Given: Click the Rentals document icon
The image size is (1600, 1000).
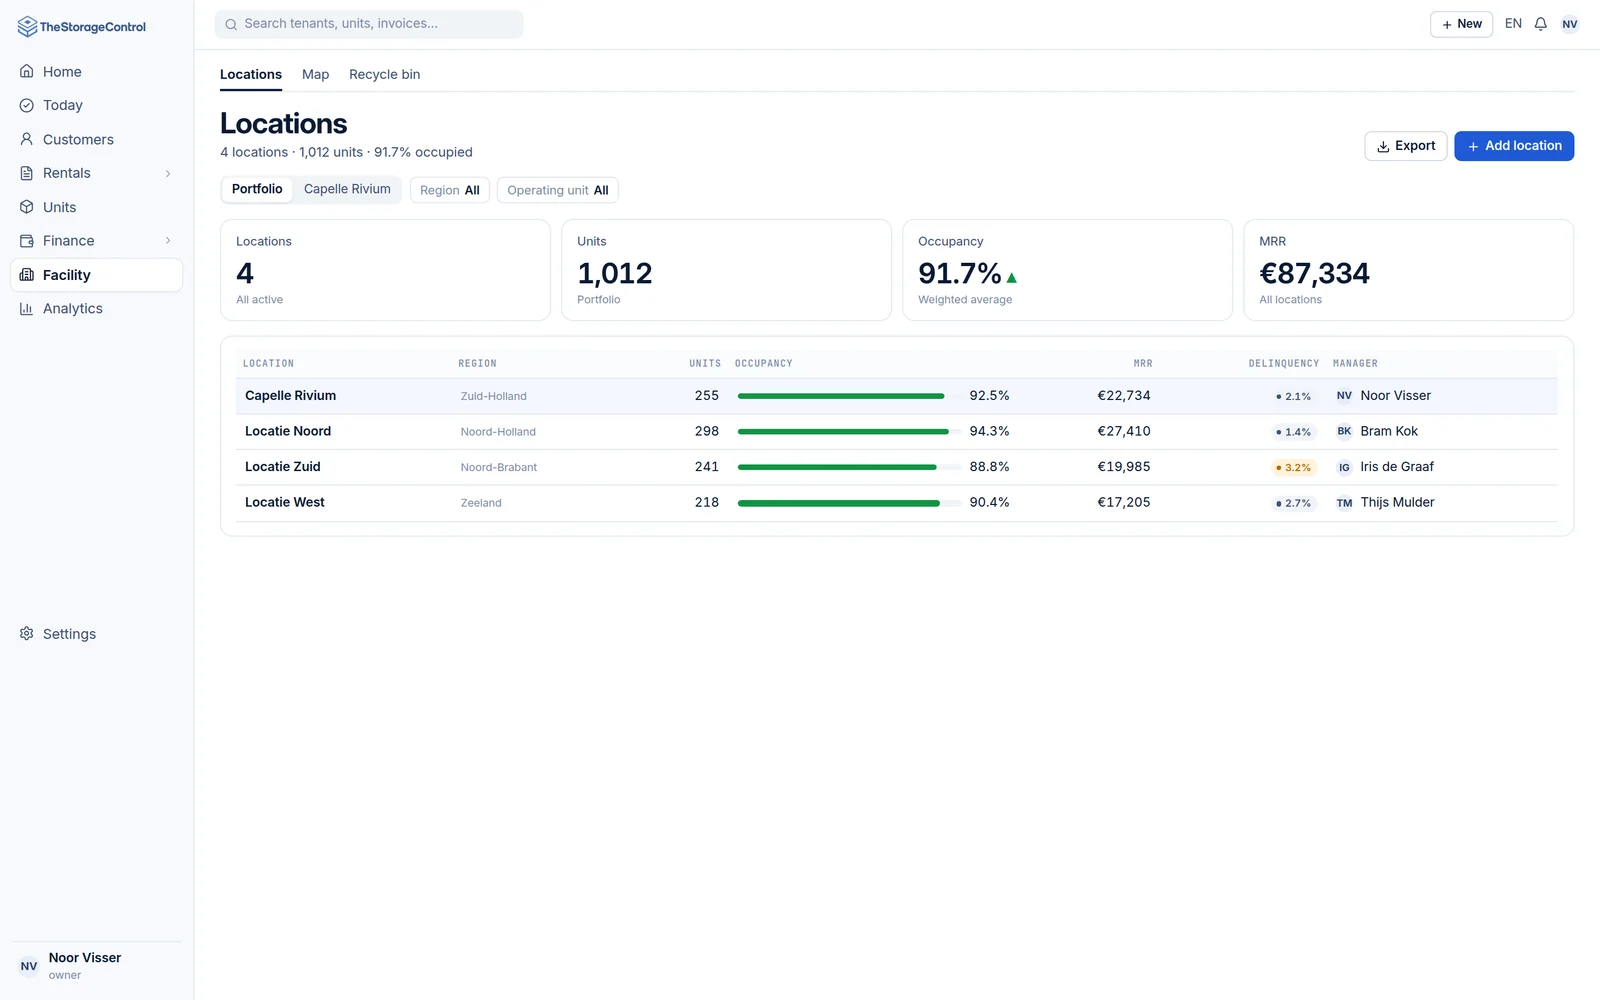Looking at the screenshot, I should pos(27,173).
